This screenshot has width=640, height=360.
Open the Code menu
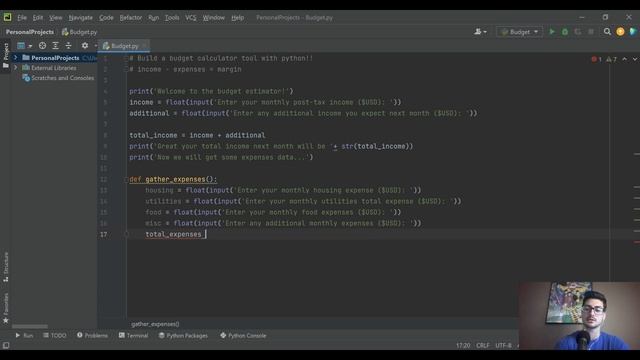[106, 18]
